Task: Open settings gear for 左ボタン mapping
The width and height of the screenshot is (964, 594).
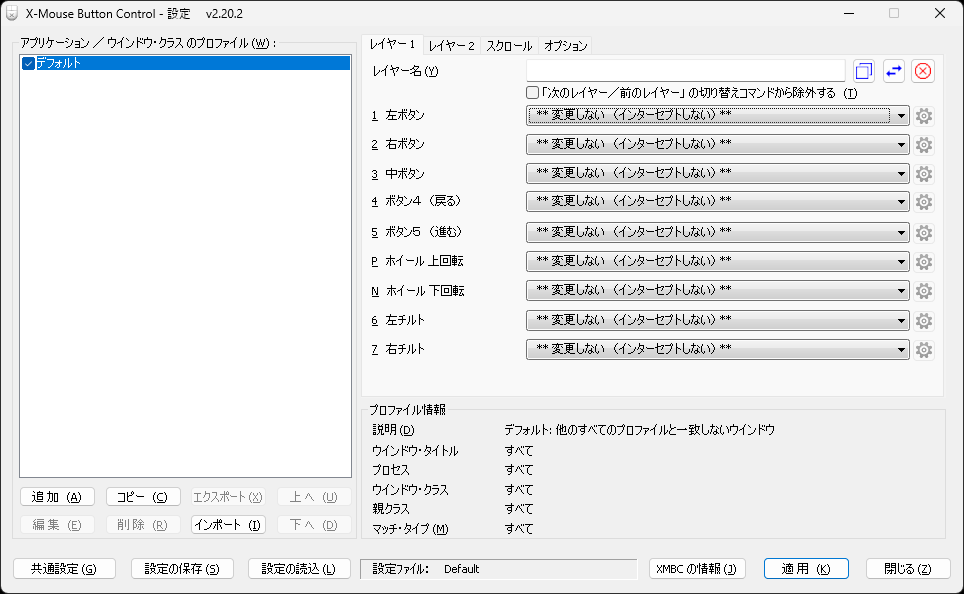Action: (923, 115)
